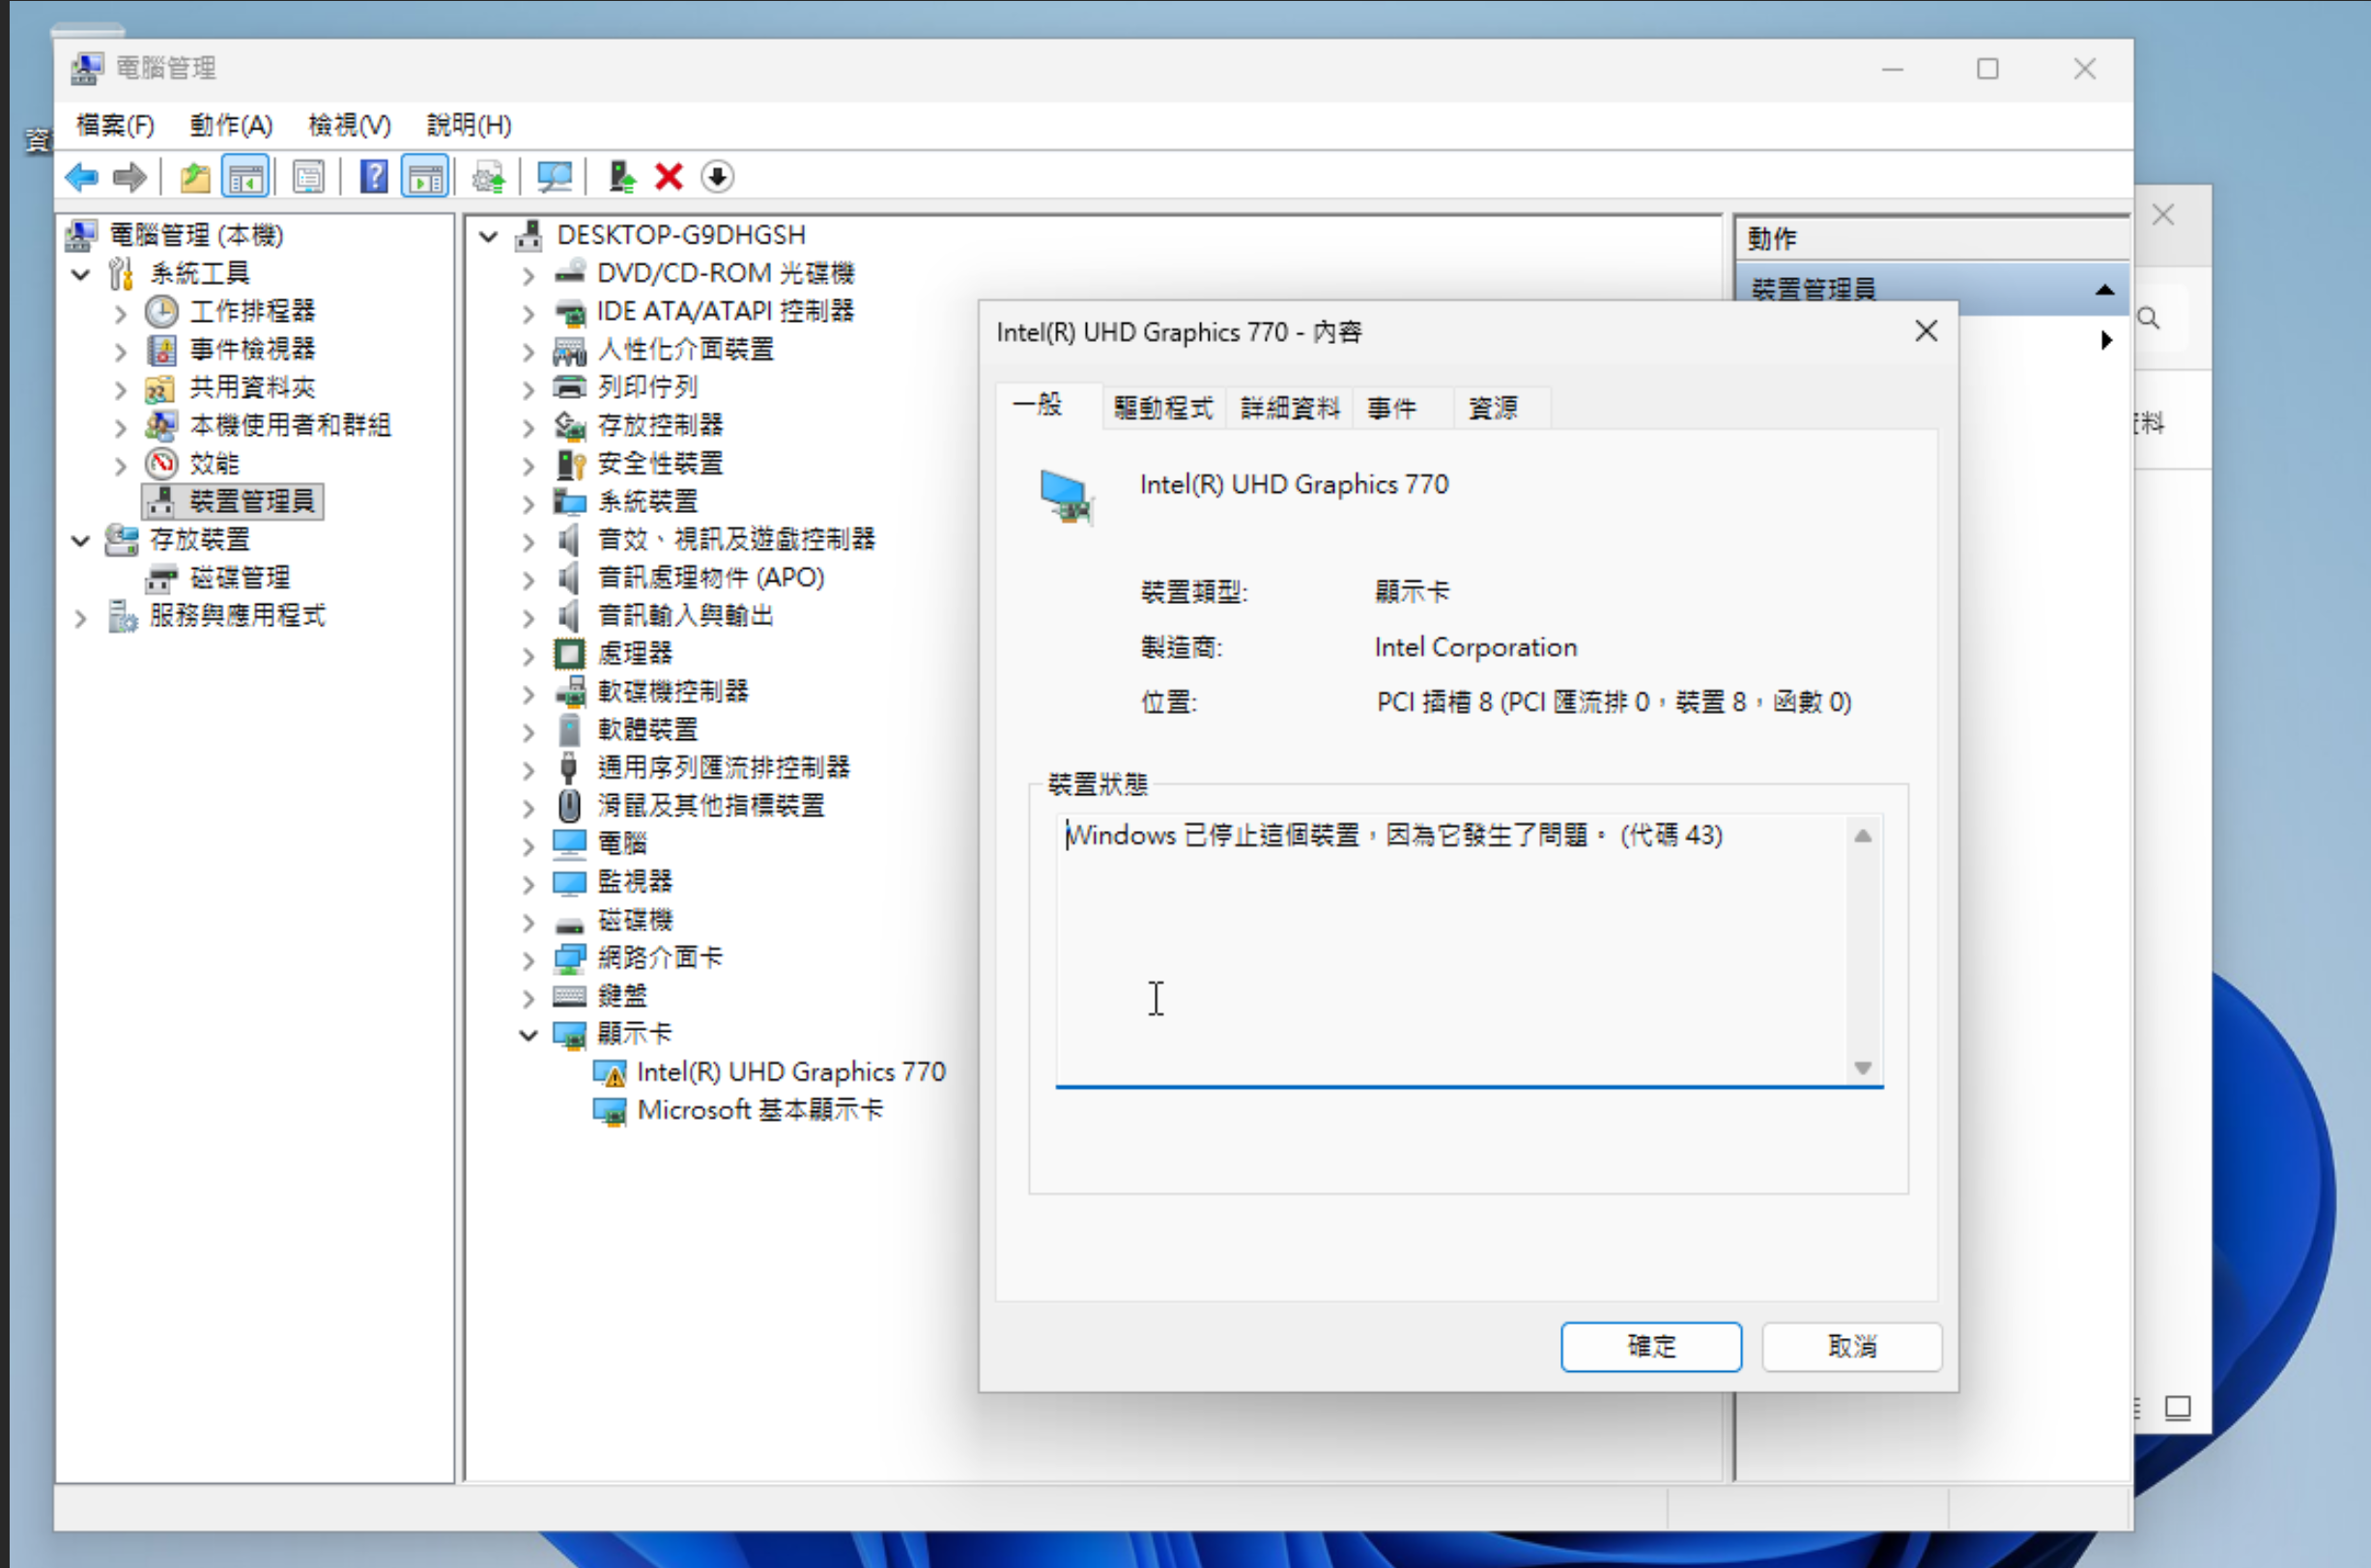This screenshot has width=2371, height=1568.
Task: Expand the 處理器 tree node
Action: click(529, 655)
